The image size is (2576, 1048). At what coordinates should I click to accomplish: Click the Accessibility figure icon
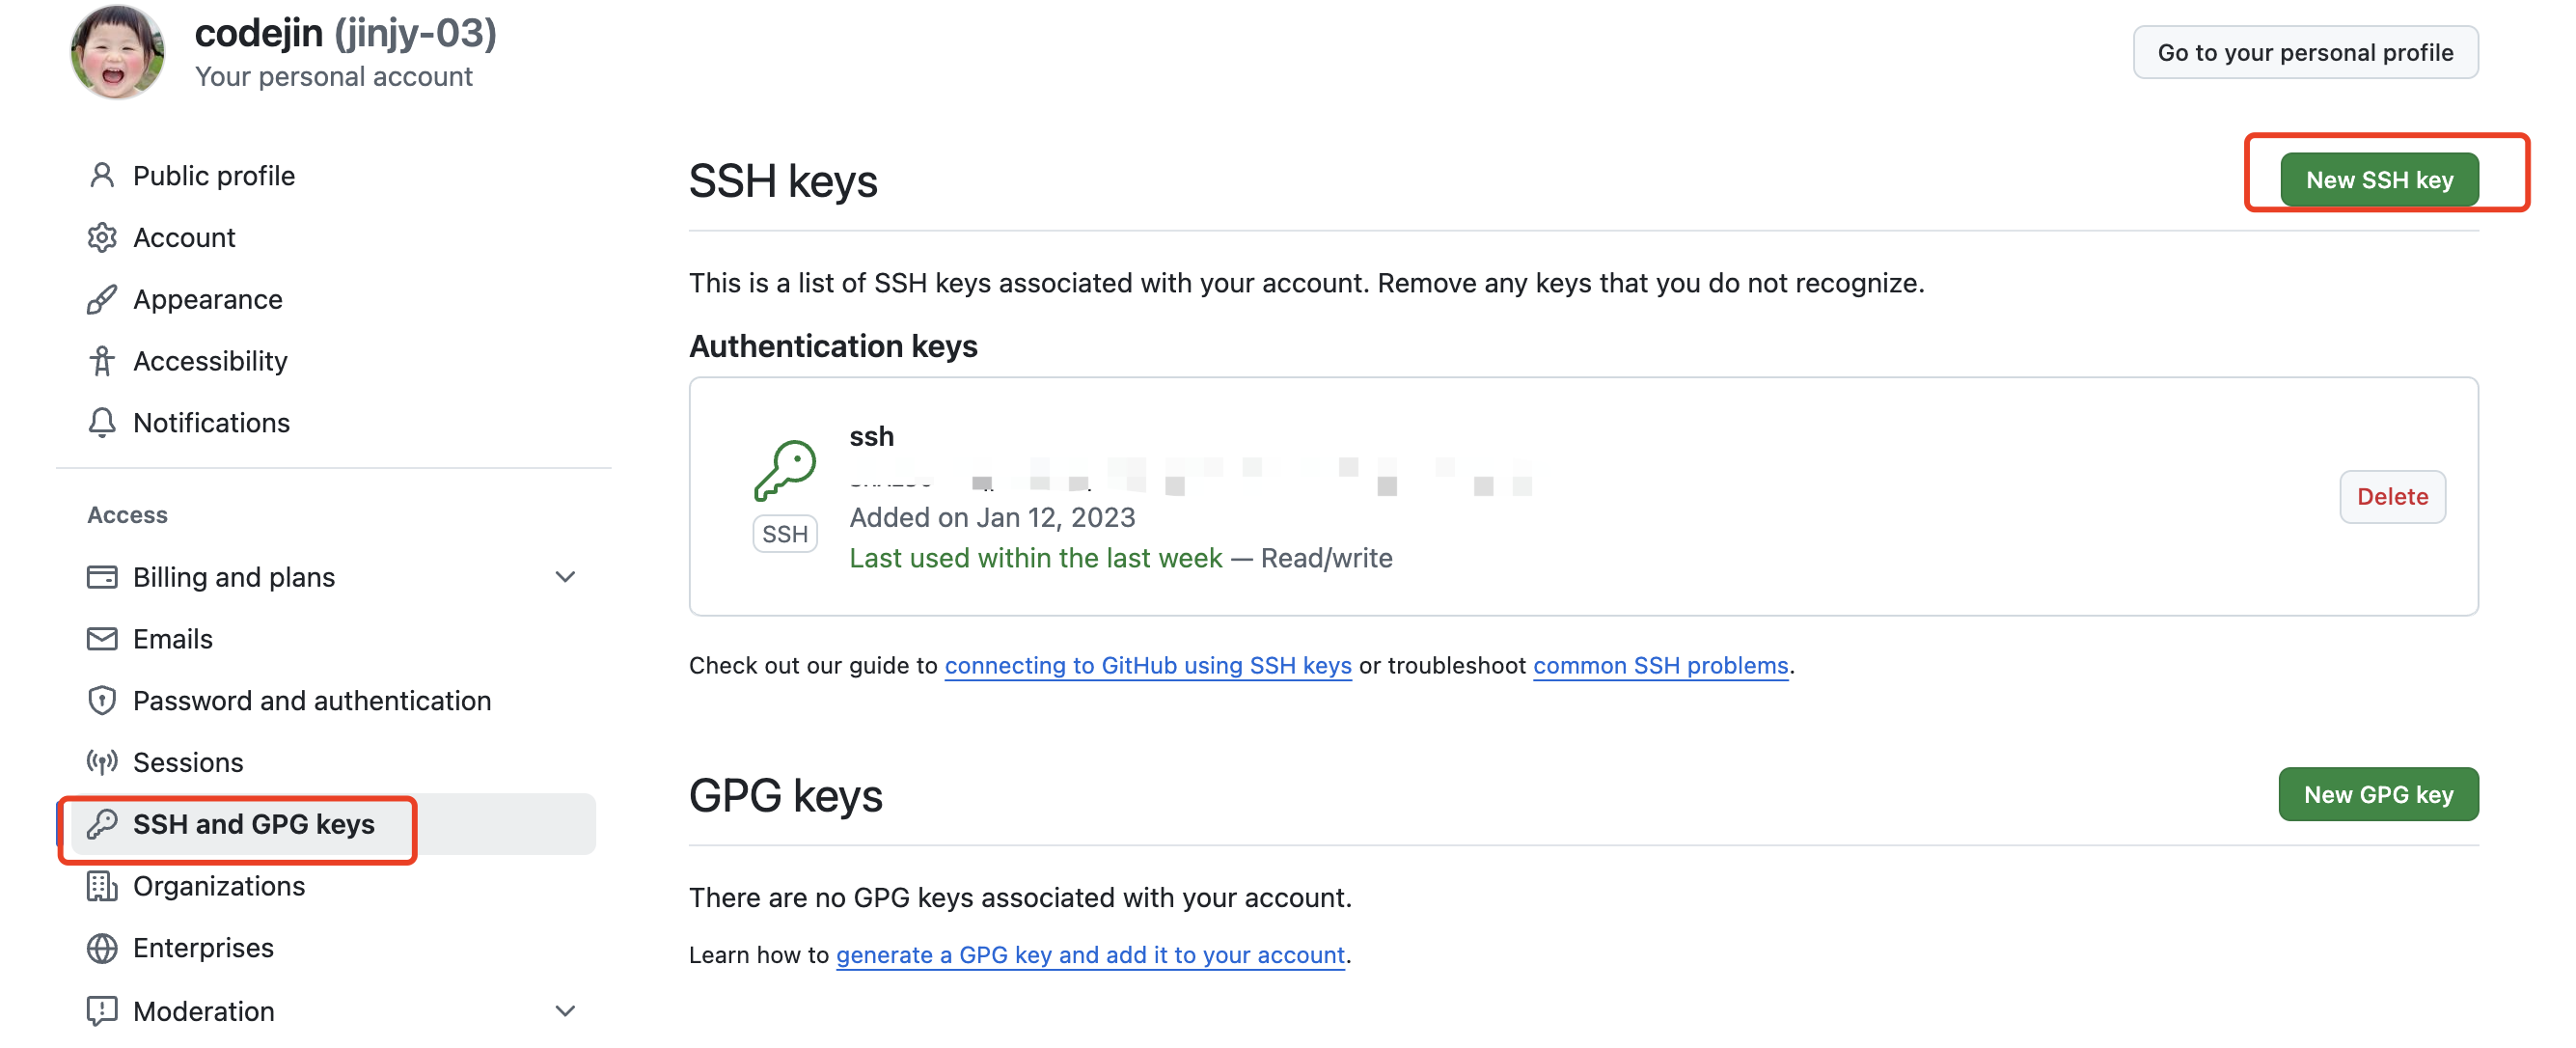click(102, 361)
